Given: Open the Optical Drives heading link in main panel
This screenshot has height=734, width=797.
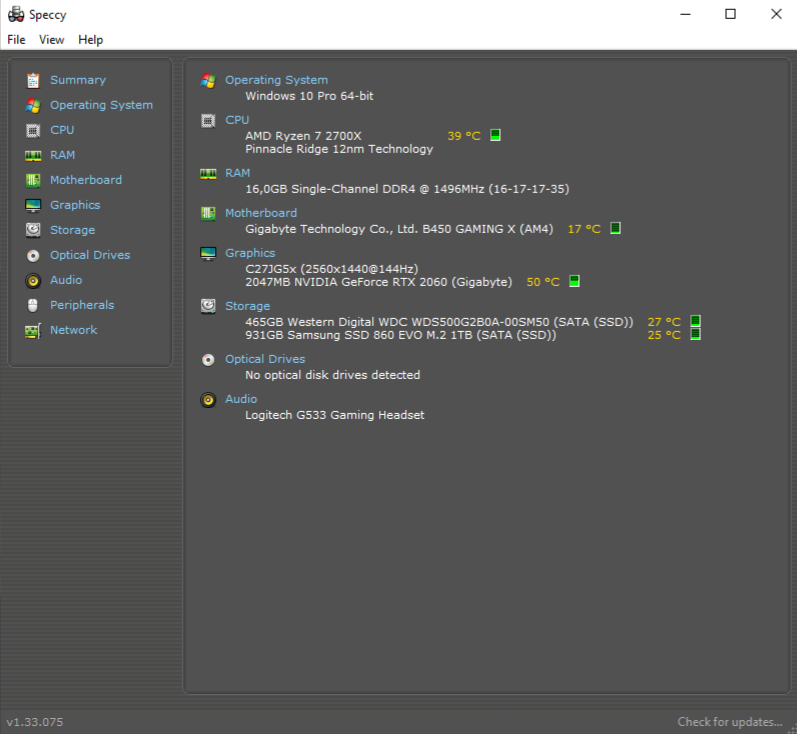Looking at the screenshot, I should pos(265,359).
